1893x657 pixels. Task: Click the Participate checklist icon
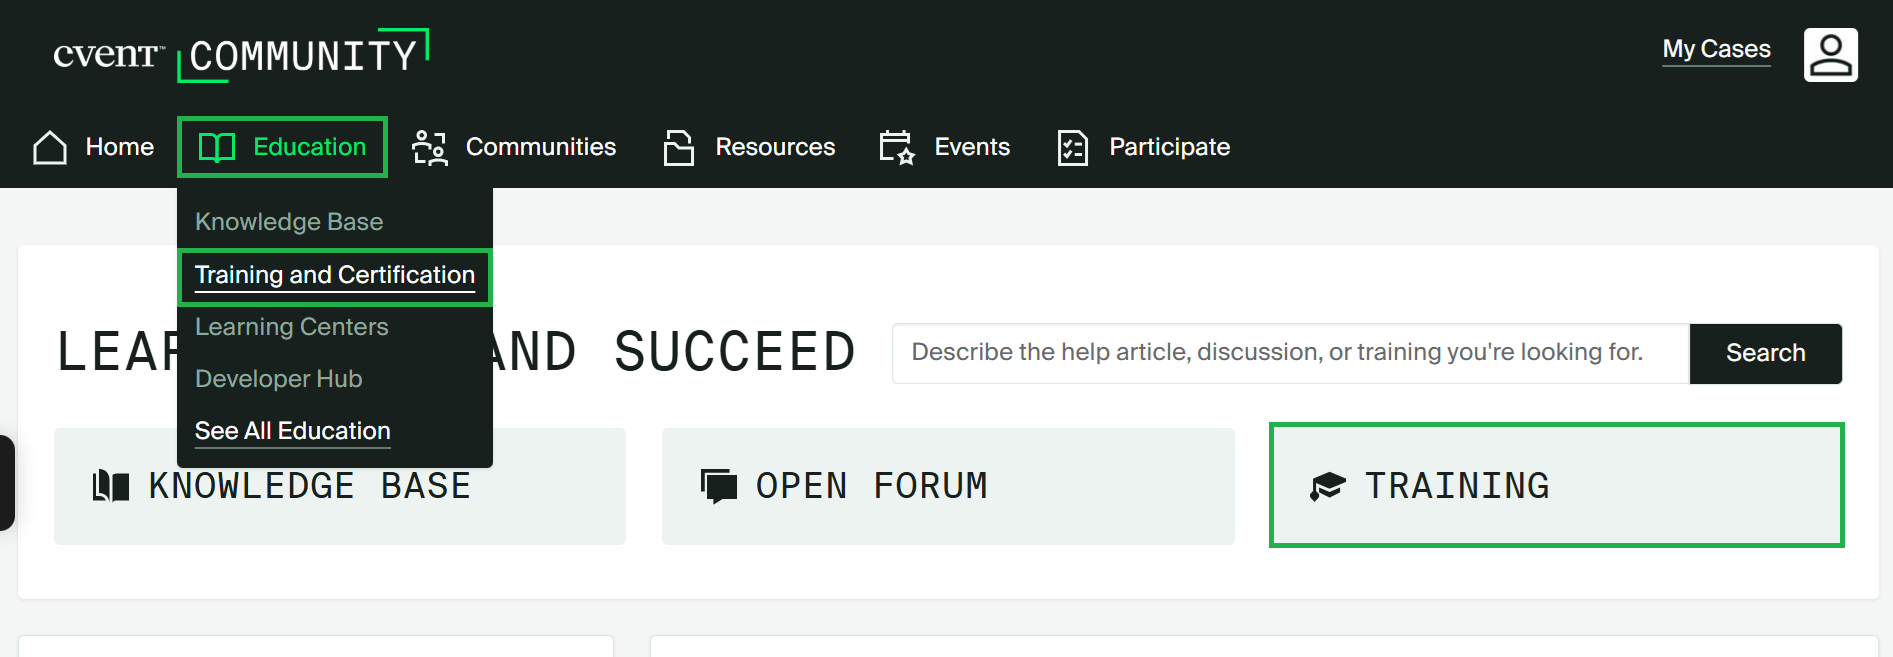click(1073, 147)
